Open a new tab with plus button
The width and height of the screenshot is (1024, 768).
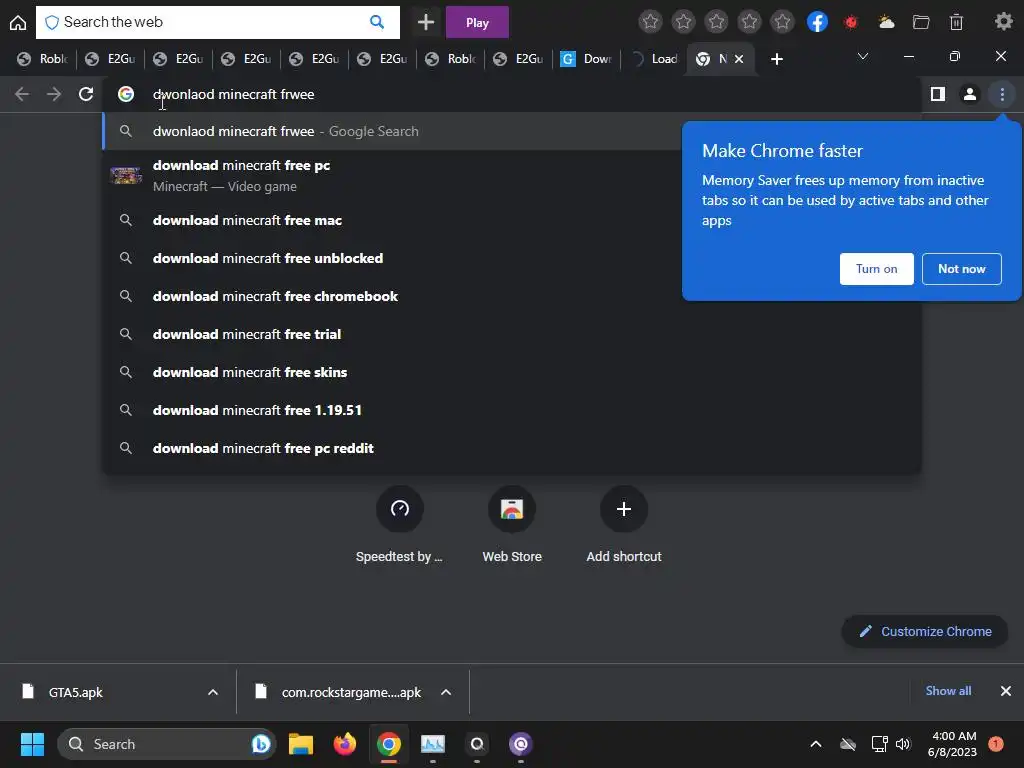click(776, 59)
